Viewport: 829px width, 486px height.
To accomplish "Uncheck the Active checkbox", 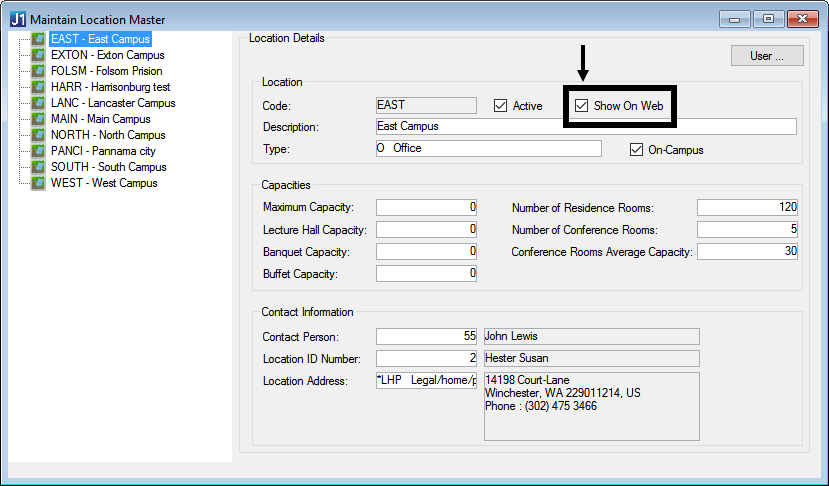I will (x=501, y=105).
